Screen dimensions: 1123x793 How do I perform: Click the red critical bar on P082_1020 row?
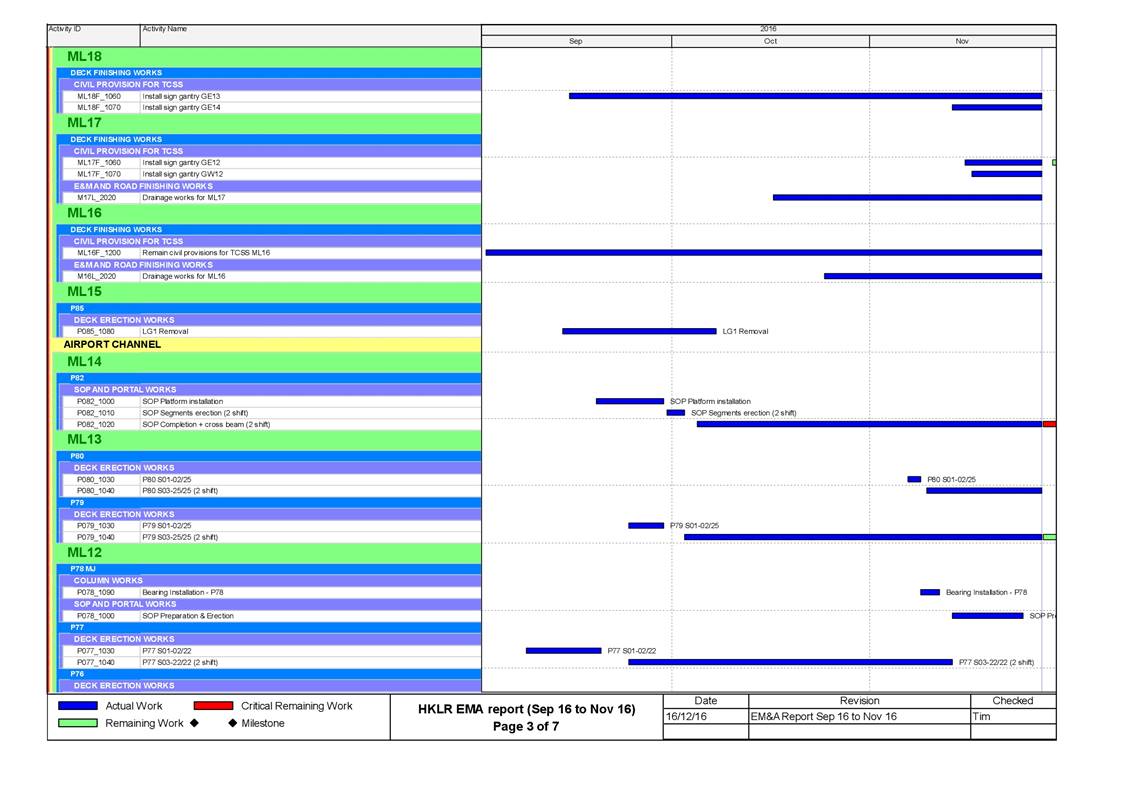coord(1049,424)
